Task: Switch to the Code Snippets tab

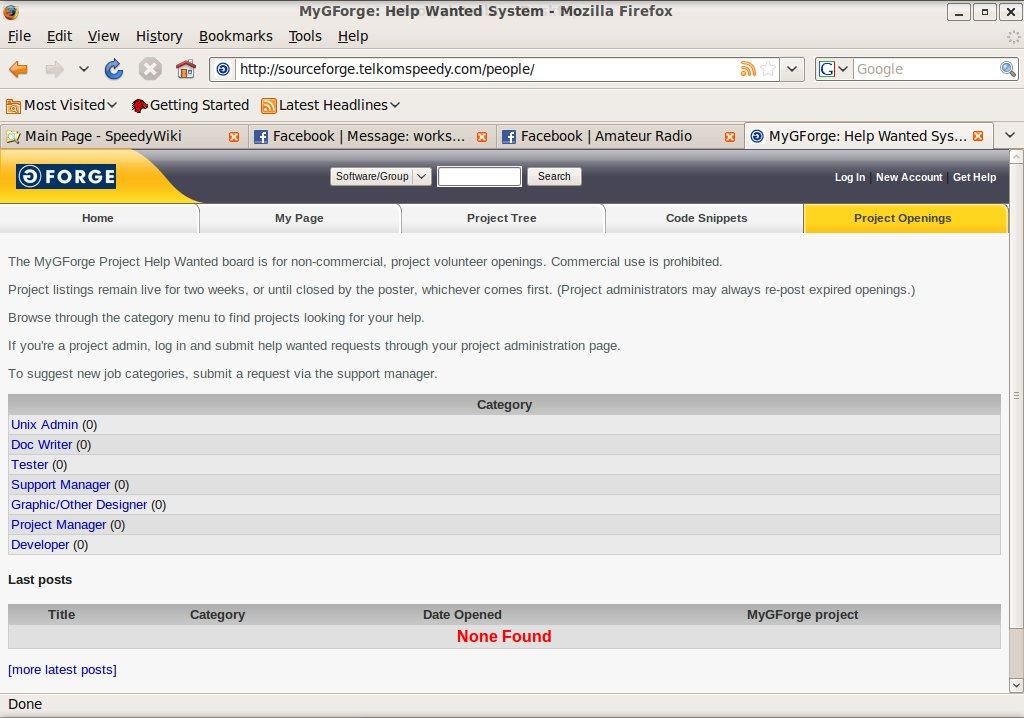Action: [706, 218]
